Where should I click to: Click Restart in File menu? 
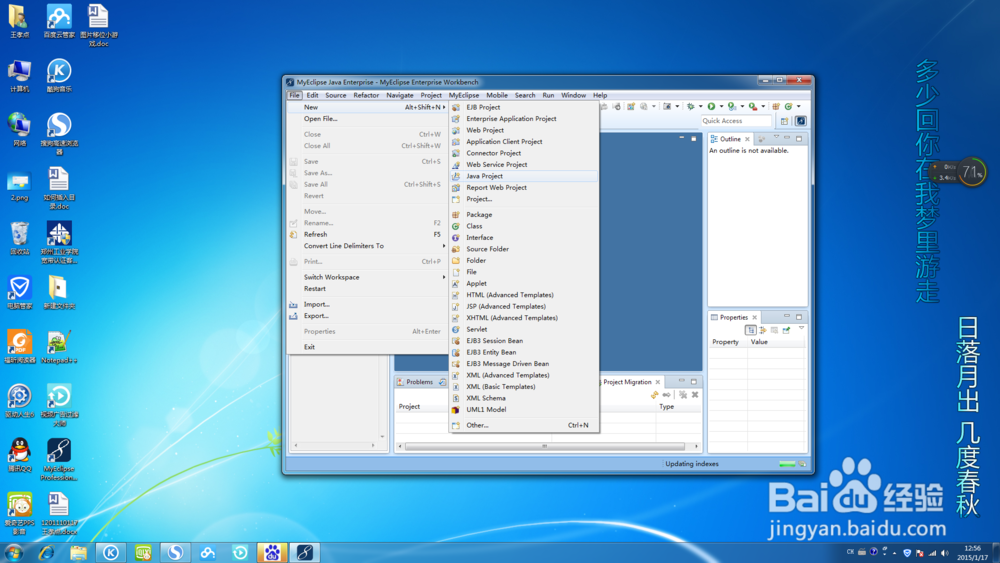pos(367,289)
